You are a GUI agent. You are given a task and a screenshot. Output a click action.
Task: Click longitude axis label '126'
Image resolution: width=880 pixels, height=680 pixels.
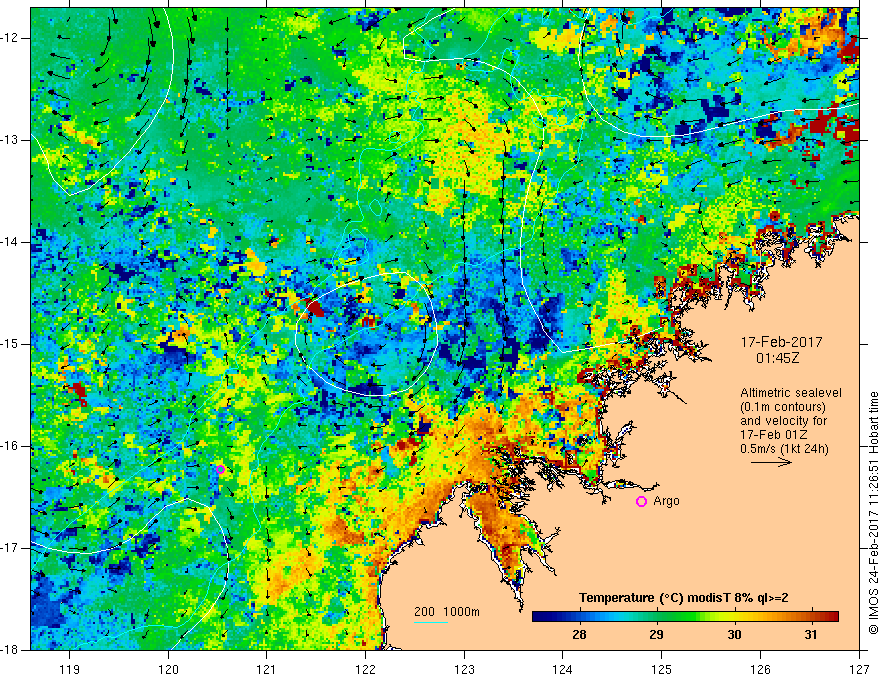click(x=760, y=669)
